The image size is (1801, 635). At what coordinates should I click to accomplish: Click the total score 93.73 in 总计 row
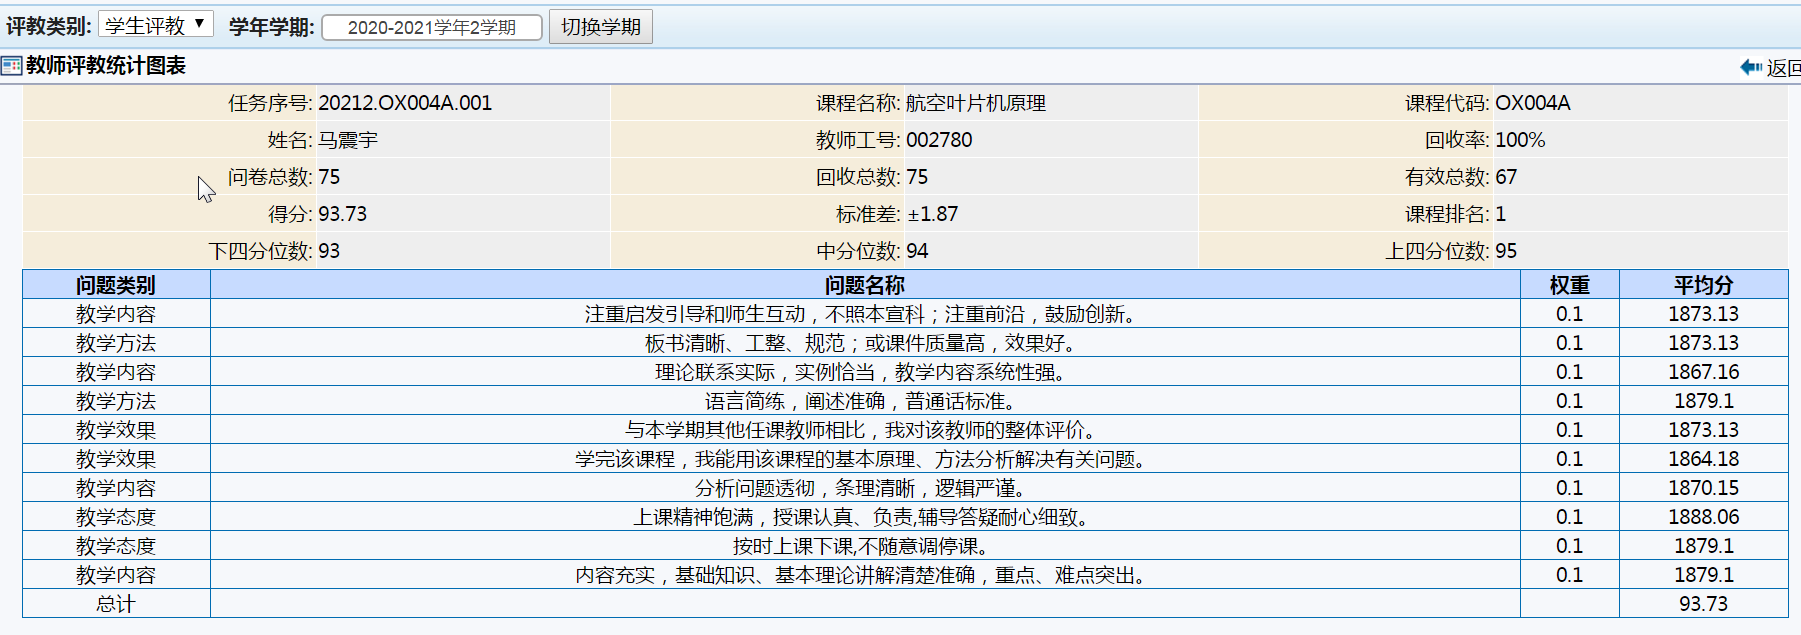coord(1704,604)
